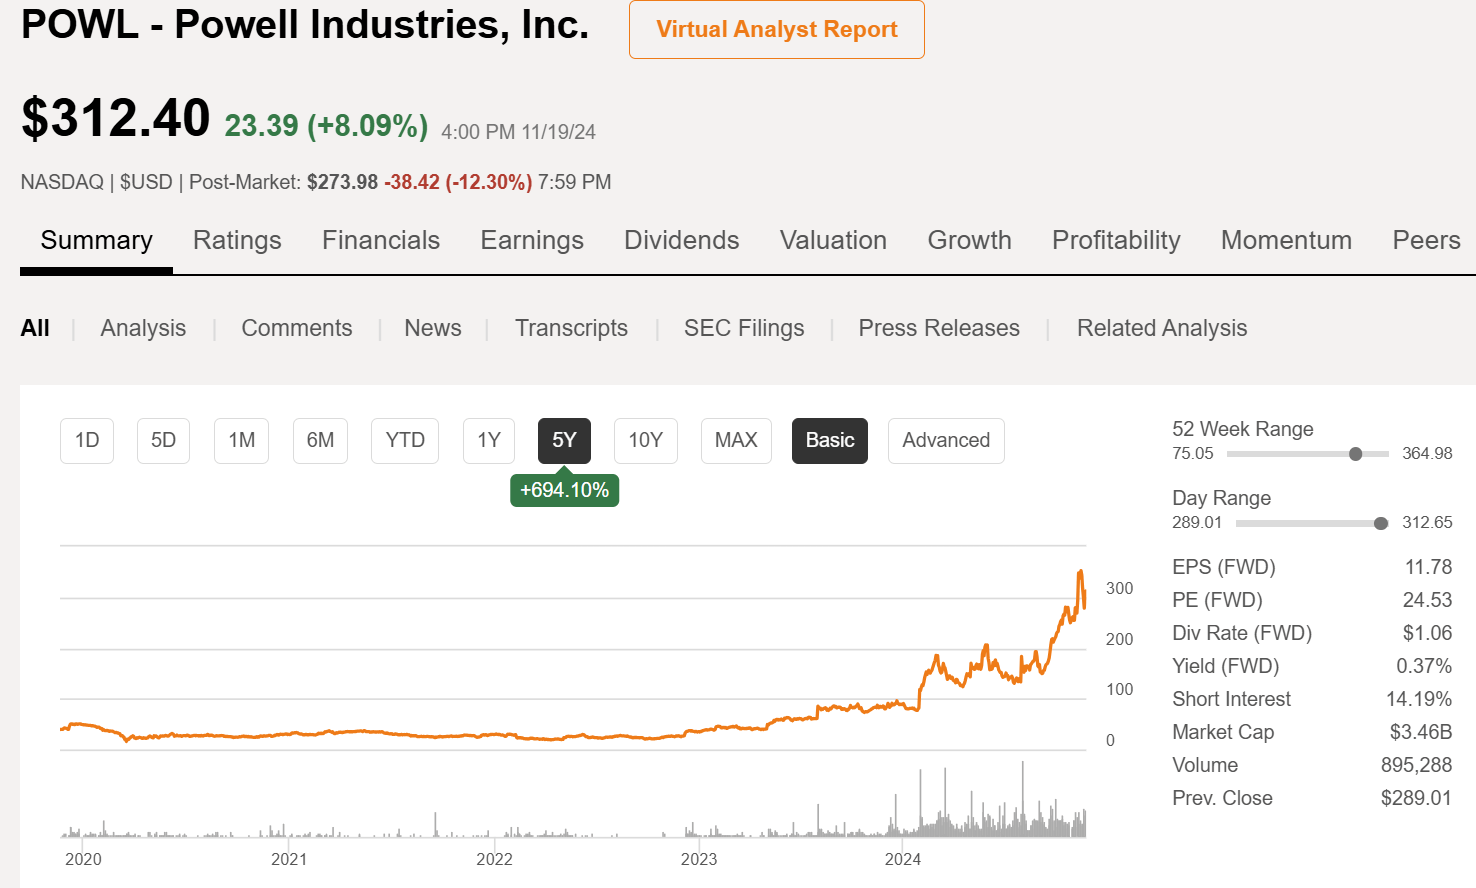Switch chart to 1D timeframe
The height and width of the screenshot is (888, 1476).
pos(86,440)
